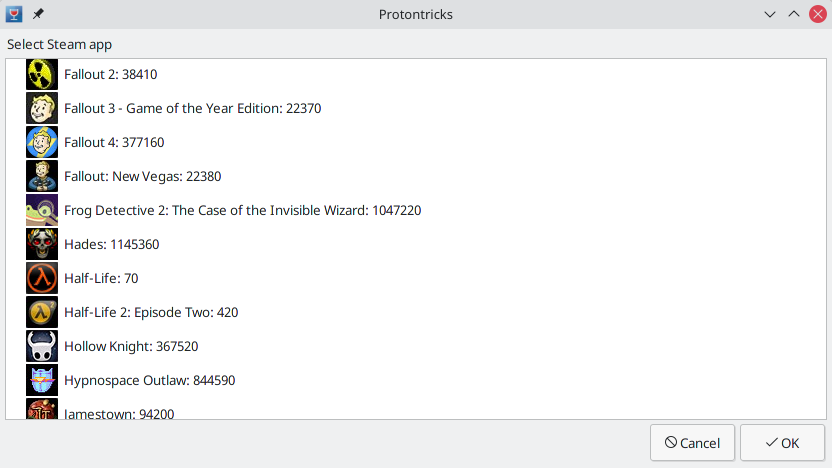Click the pin window icon in title bar

38,14
